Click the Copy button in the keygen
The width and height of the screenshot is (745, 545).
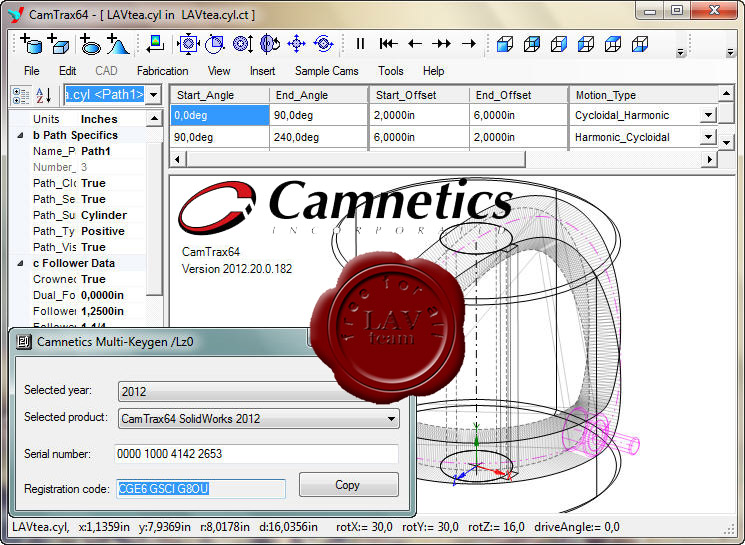coord(348,485)
